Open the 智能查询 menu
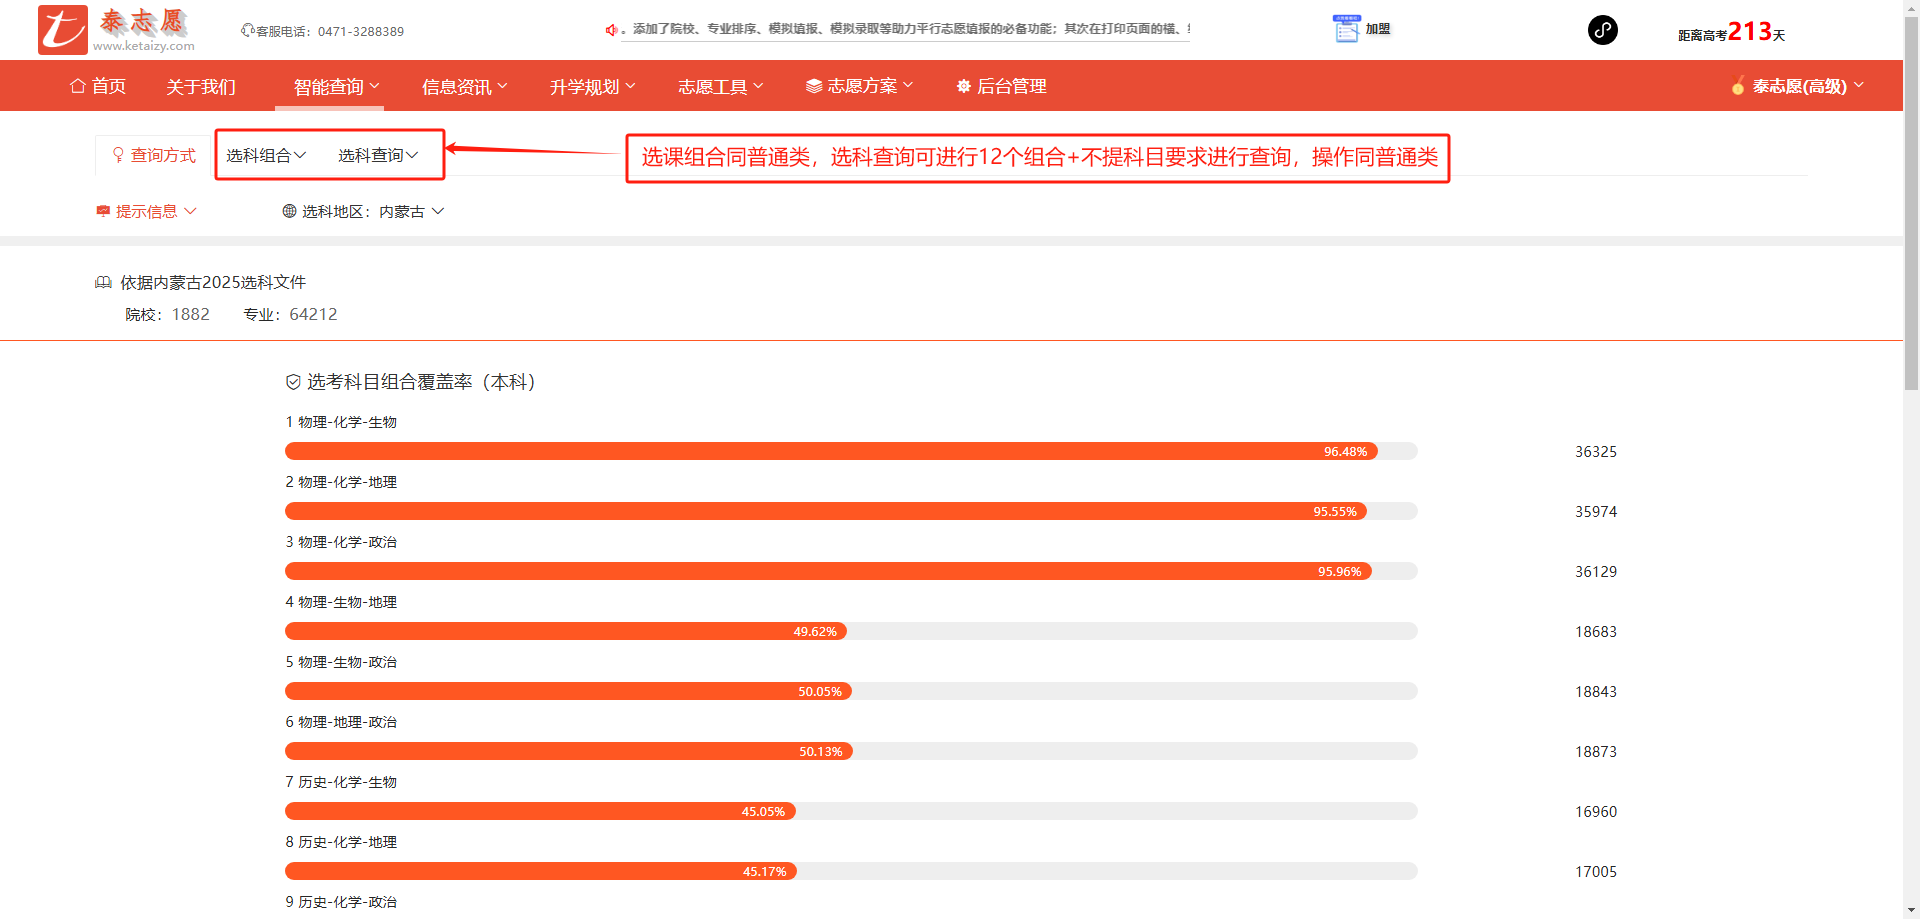This screenshot has width=1920, height=919. coord(336,87)
